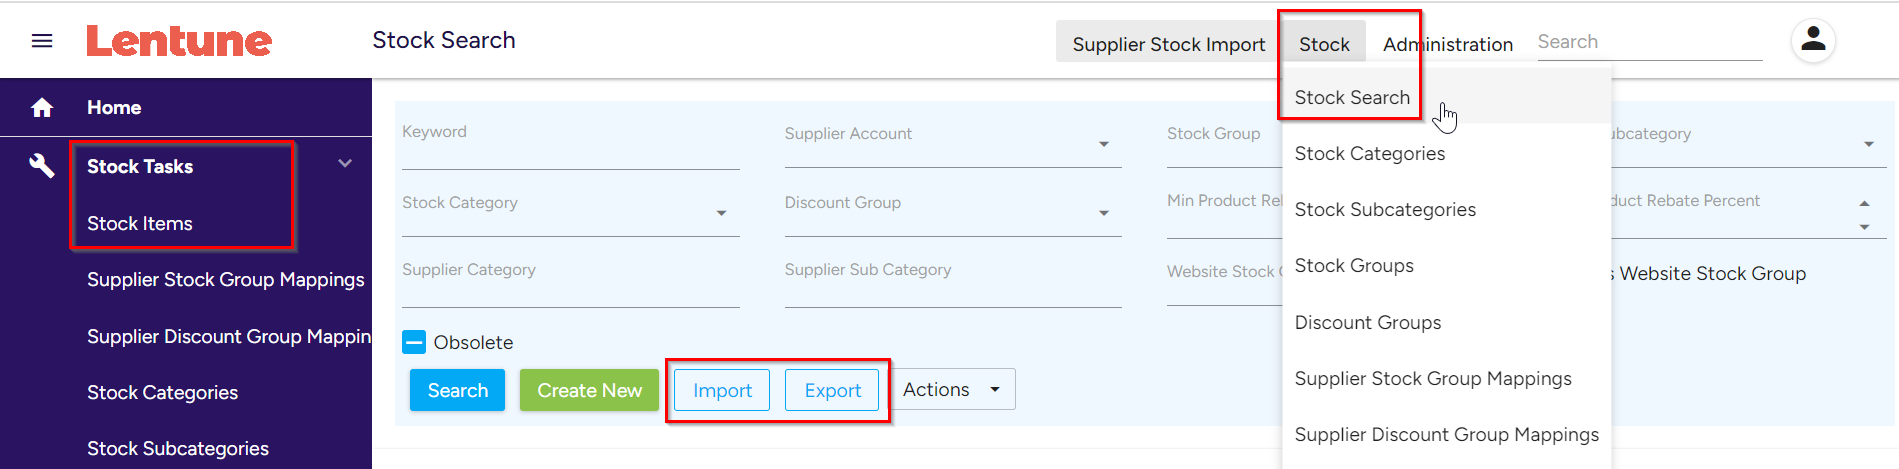This screenshot has width=1899, height=469.
Task: Toggle the Obsolete checkbox
Action: 414,342
